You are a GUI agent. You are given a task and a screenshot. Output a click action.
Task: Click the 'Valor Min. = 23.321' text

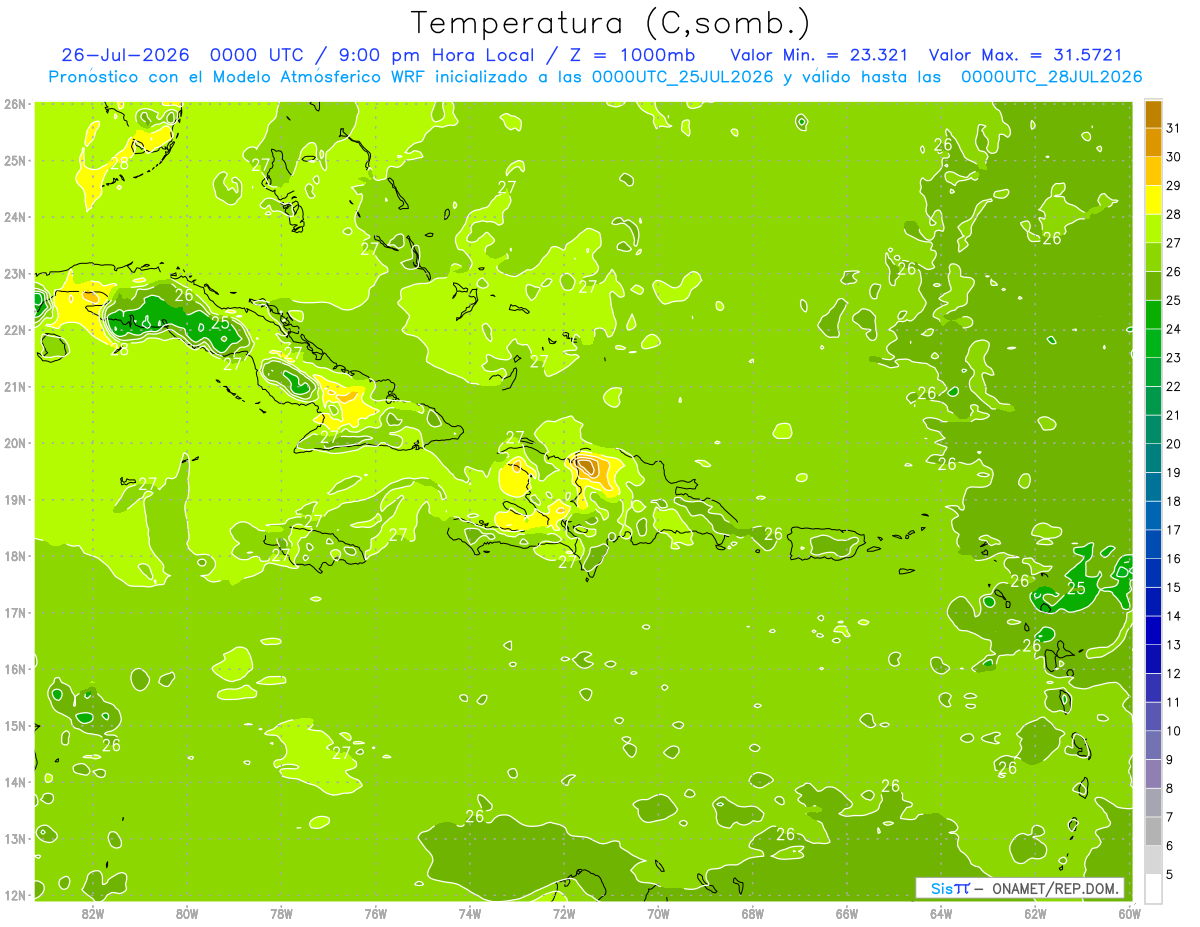point(819,54)
